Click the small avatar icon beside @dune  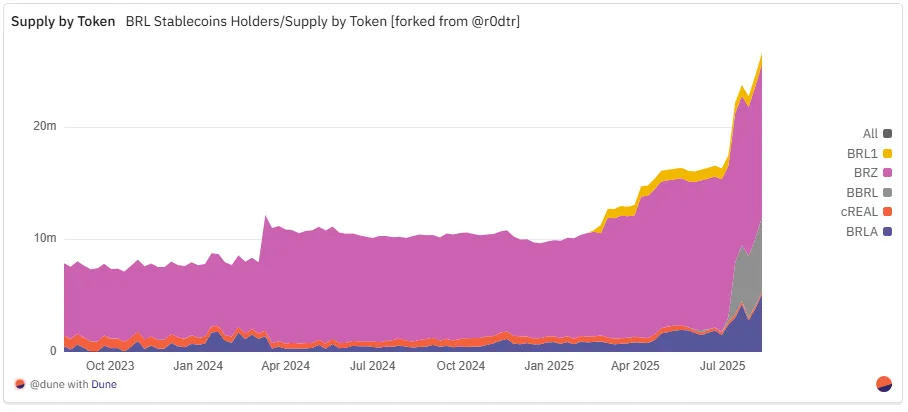19,384
